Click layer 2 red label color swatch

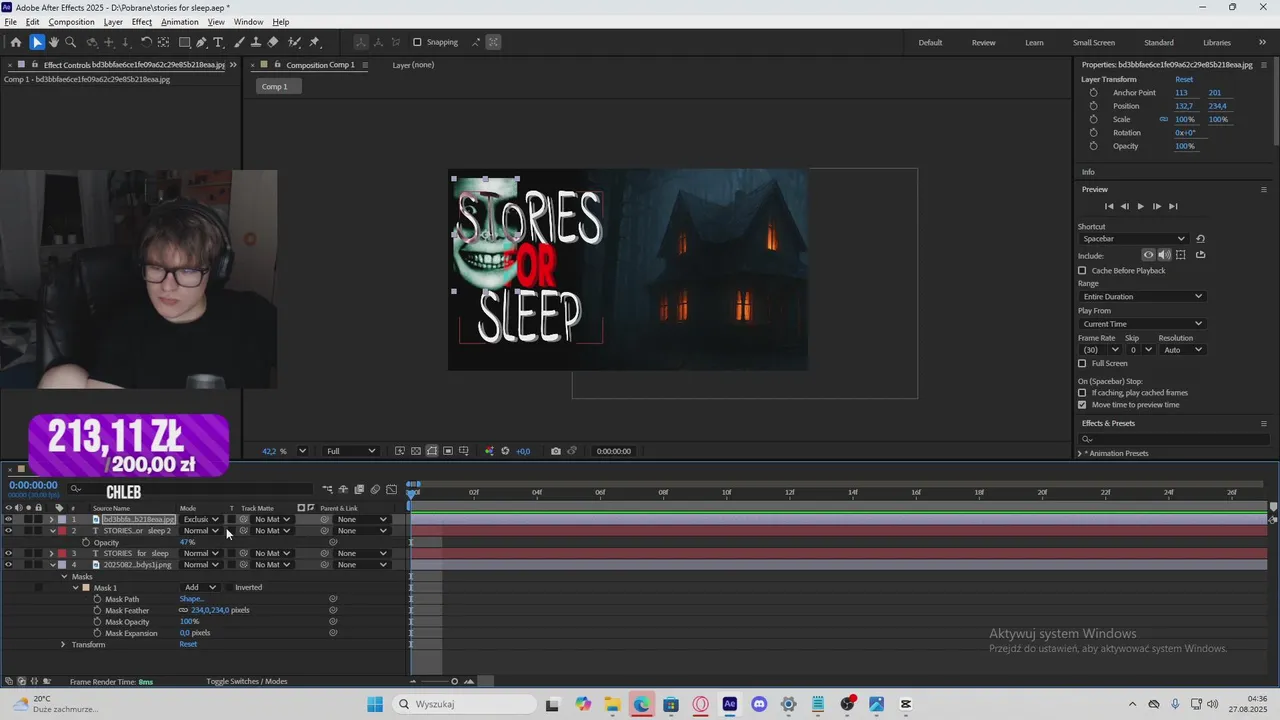(62, 531)
